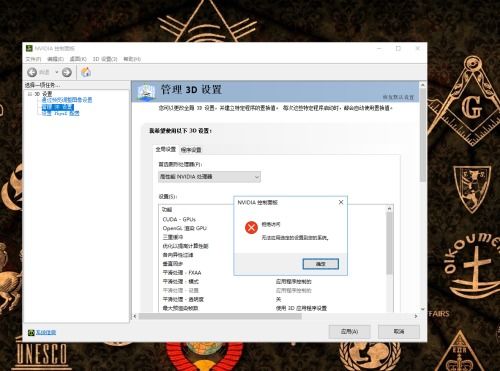Viewport: 500px width, 371px height.
Task: Click the main panel vertical scrollbar thumb
Action: click(423, 135)
